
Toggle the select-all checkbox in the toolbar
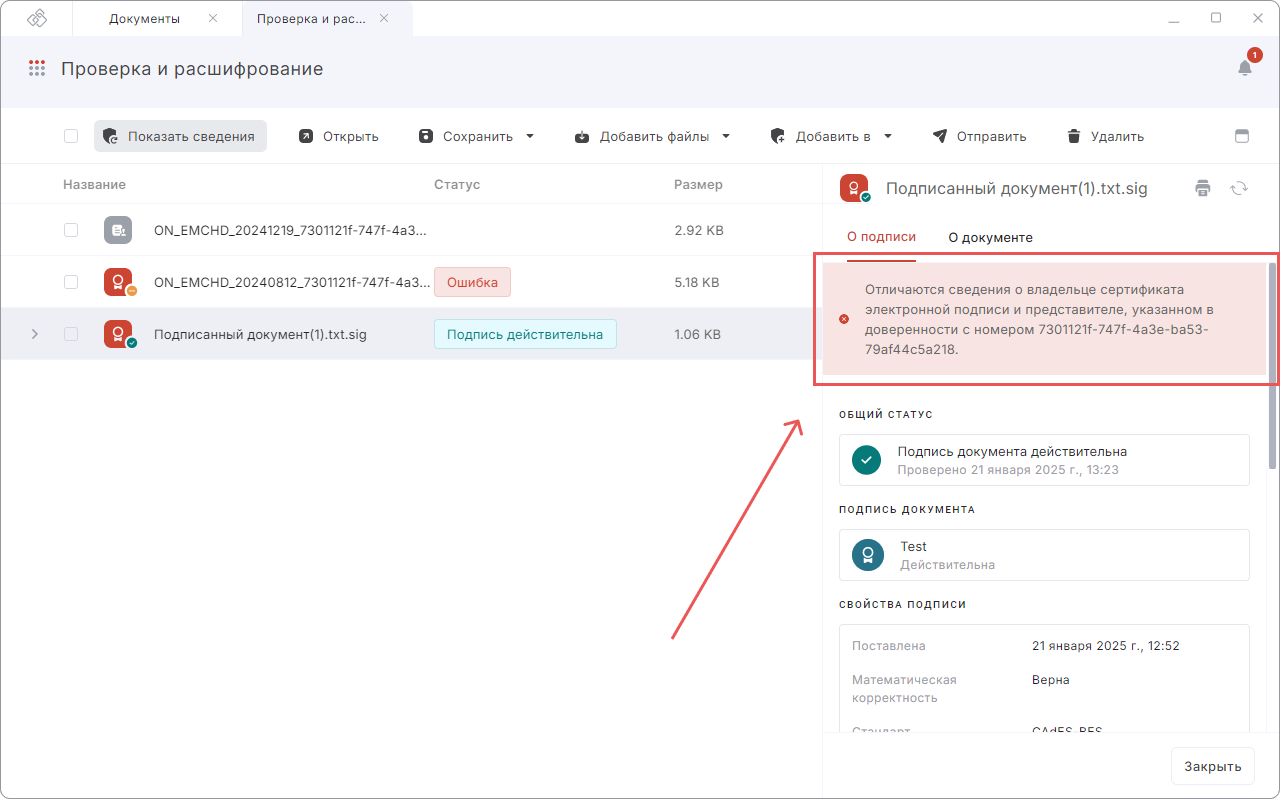(x=71, y=136)
